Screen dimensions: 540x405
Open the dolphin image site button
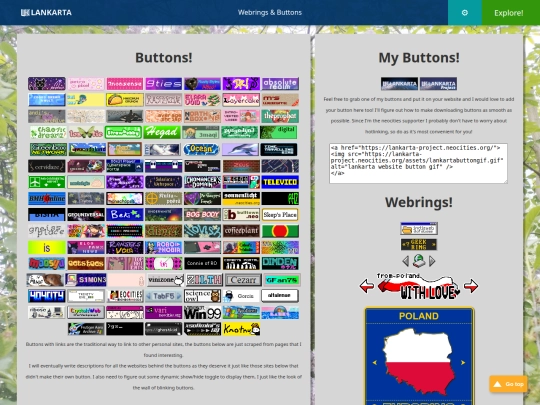pos(240,149)
